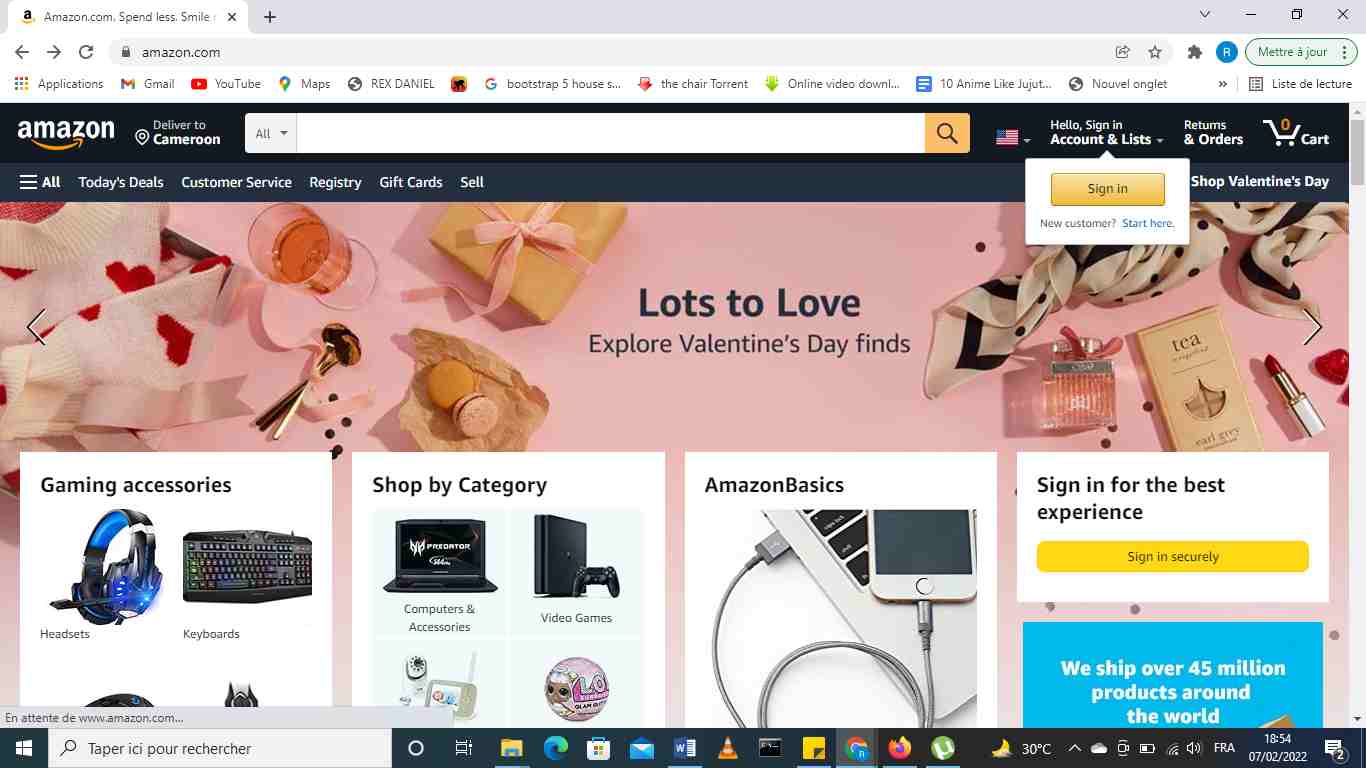Show next carousel banner with right arrow
This screenshot has width=1366, height=768.
click(x=1312, y=327)
